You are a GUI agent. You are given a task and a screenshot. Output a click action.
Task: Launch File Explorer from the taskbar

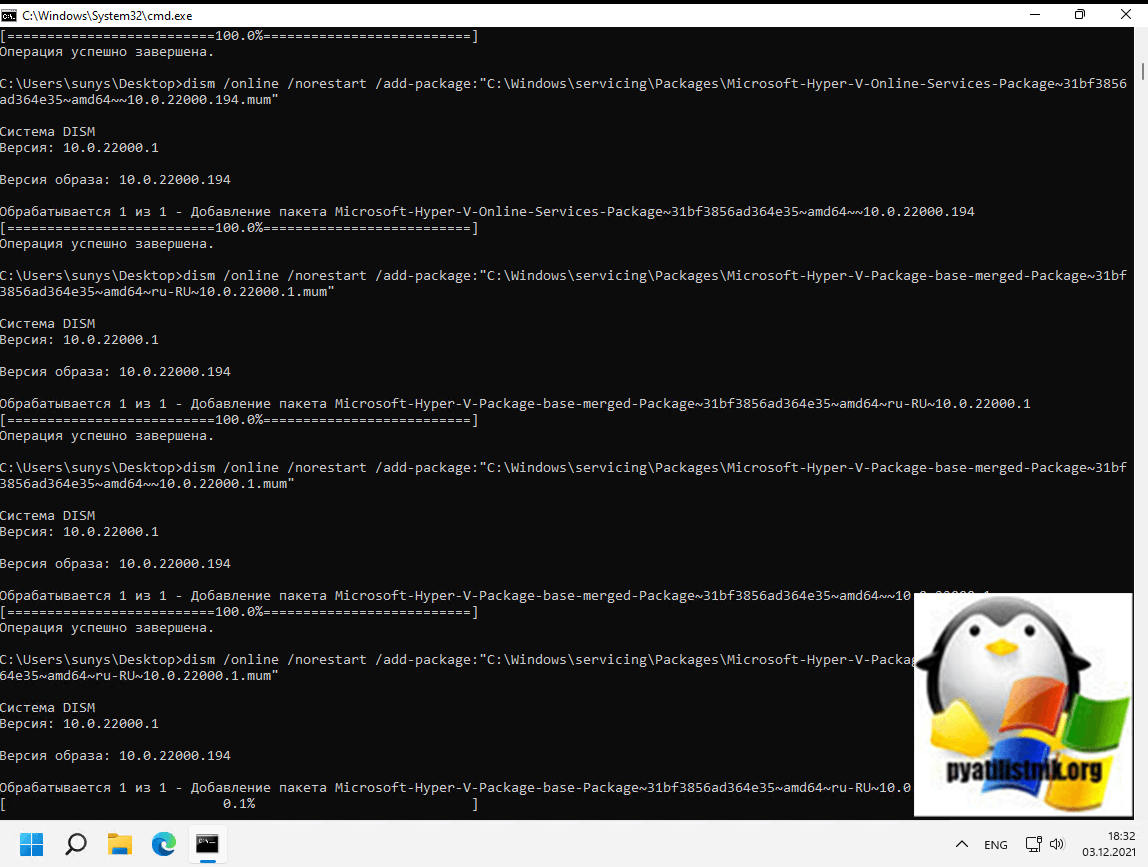tap(120, 844)
